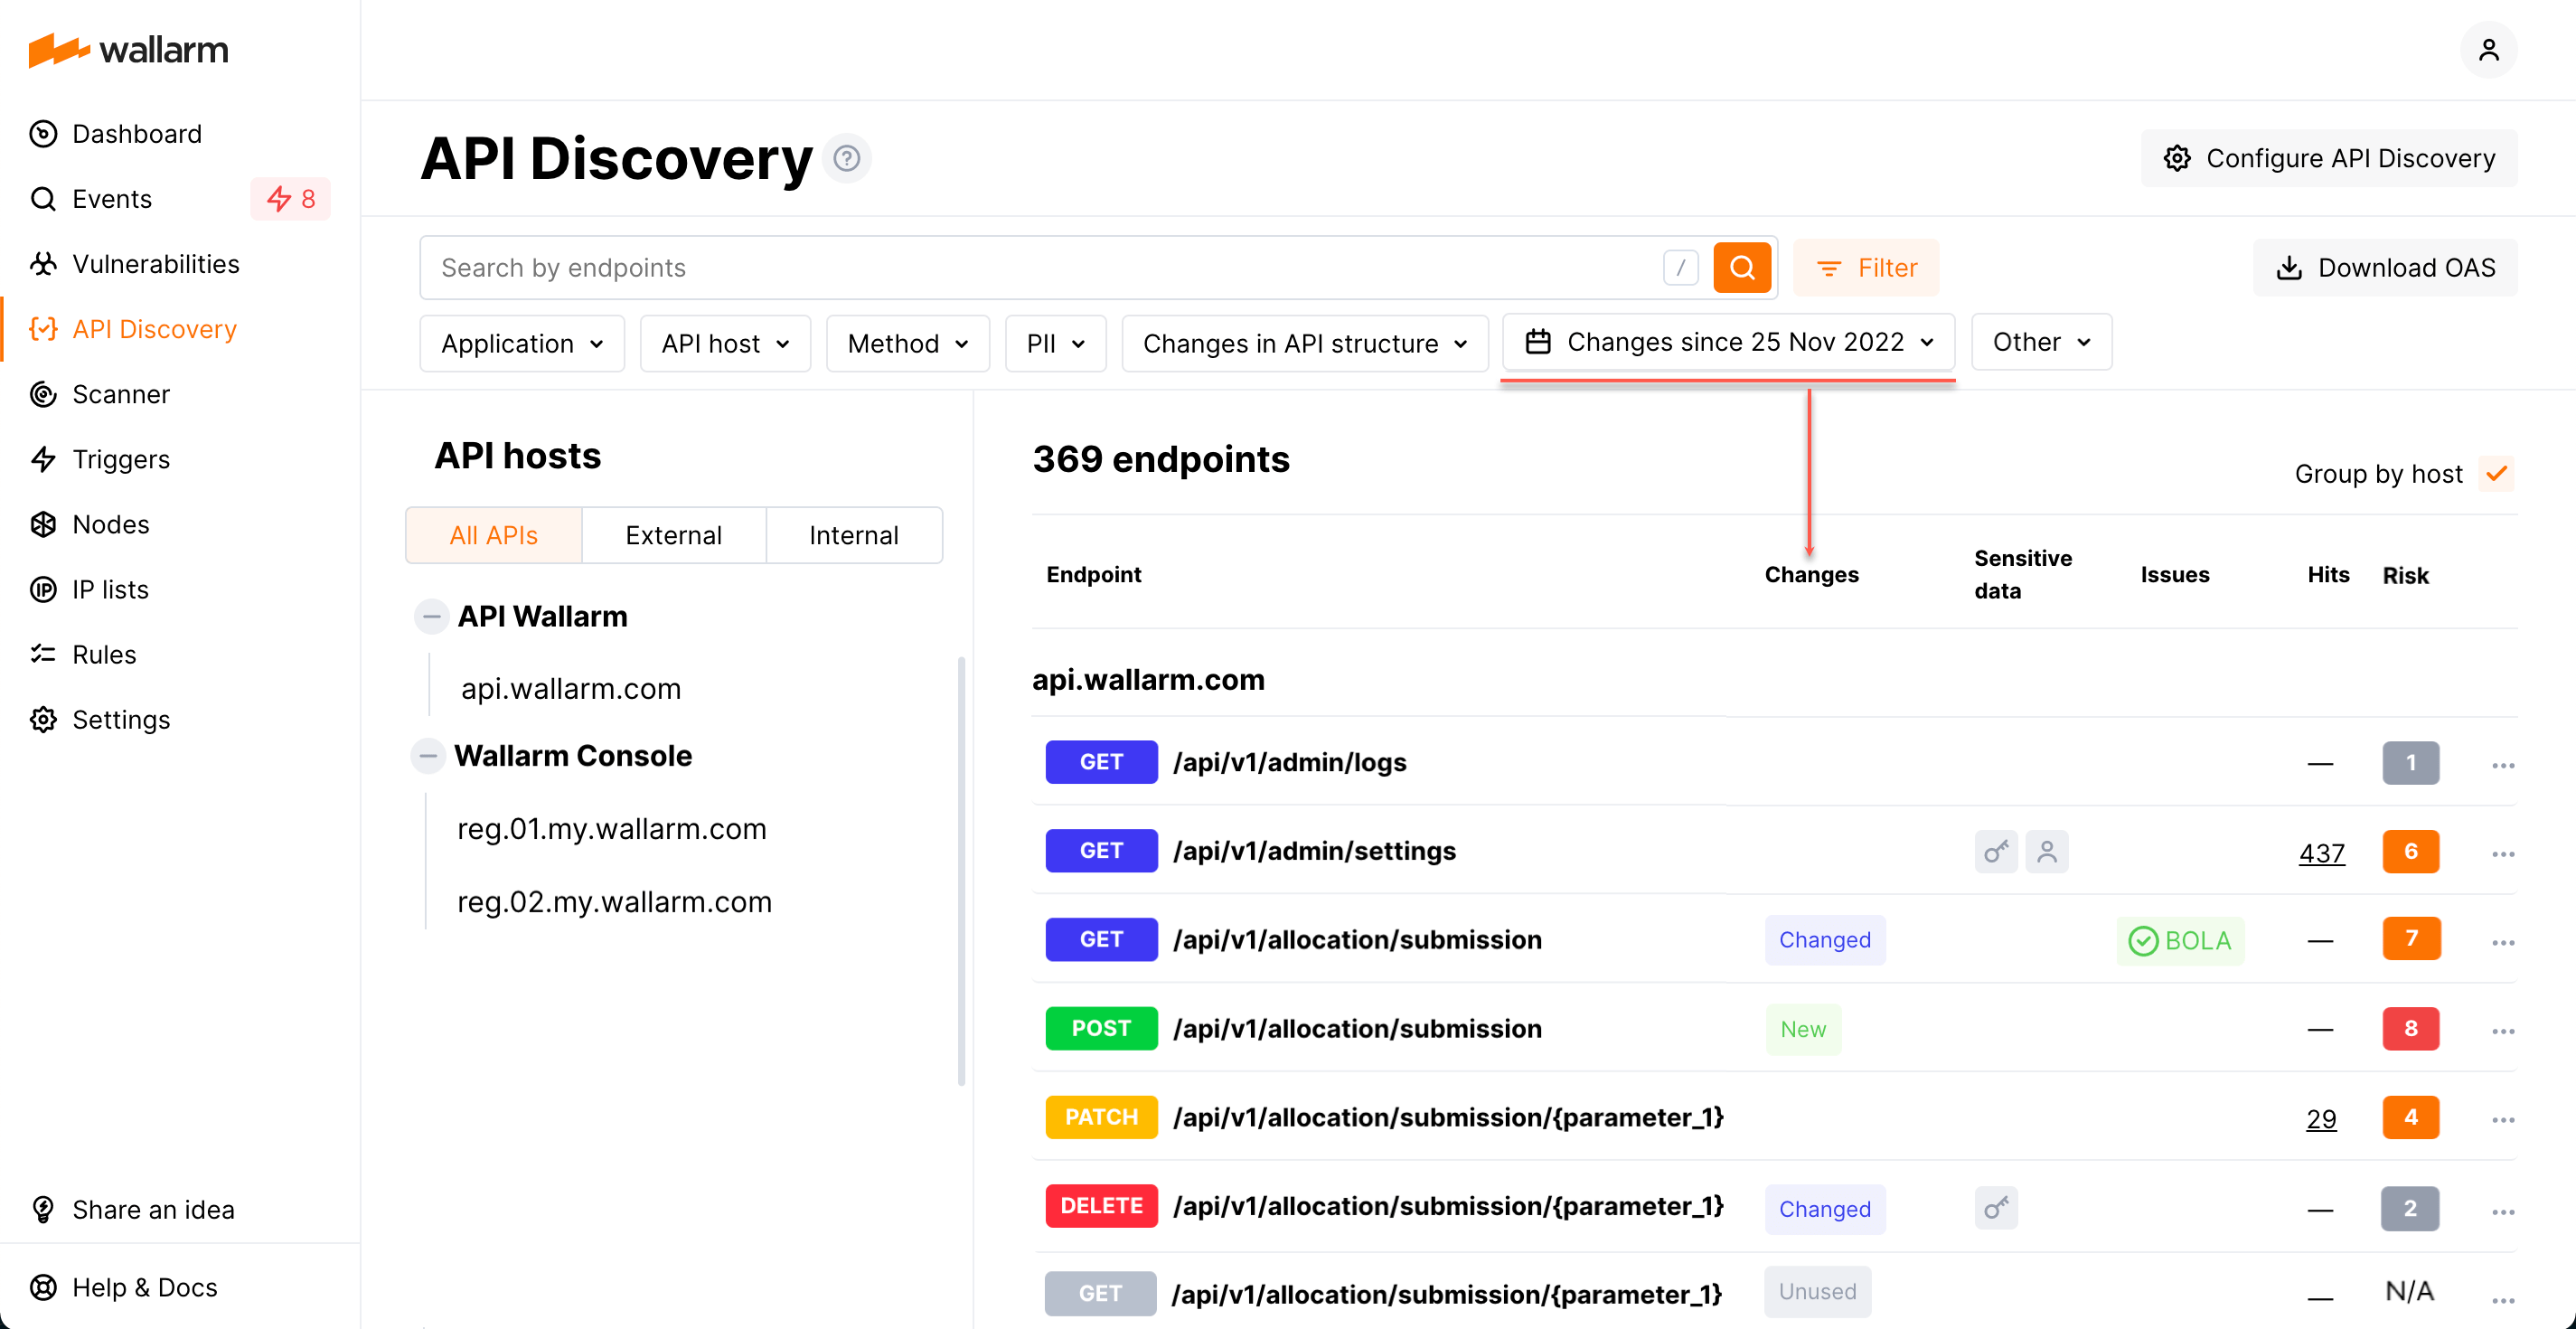Click the Wallarm logo
Image resolution: width=2576 pixels, height=1329 pixels.
[128, 50]
